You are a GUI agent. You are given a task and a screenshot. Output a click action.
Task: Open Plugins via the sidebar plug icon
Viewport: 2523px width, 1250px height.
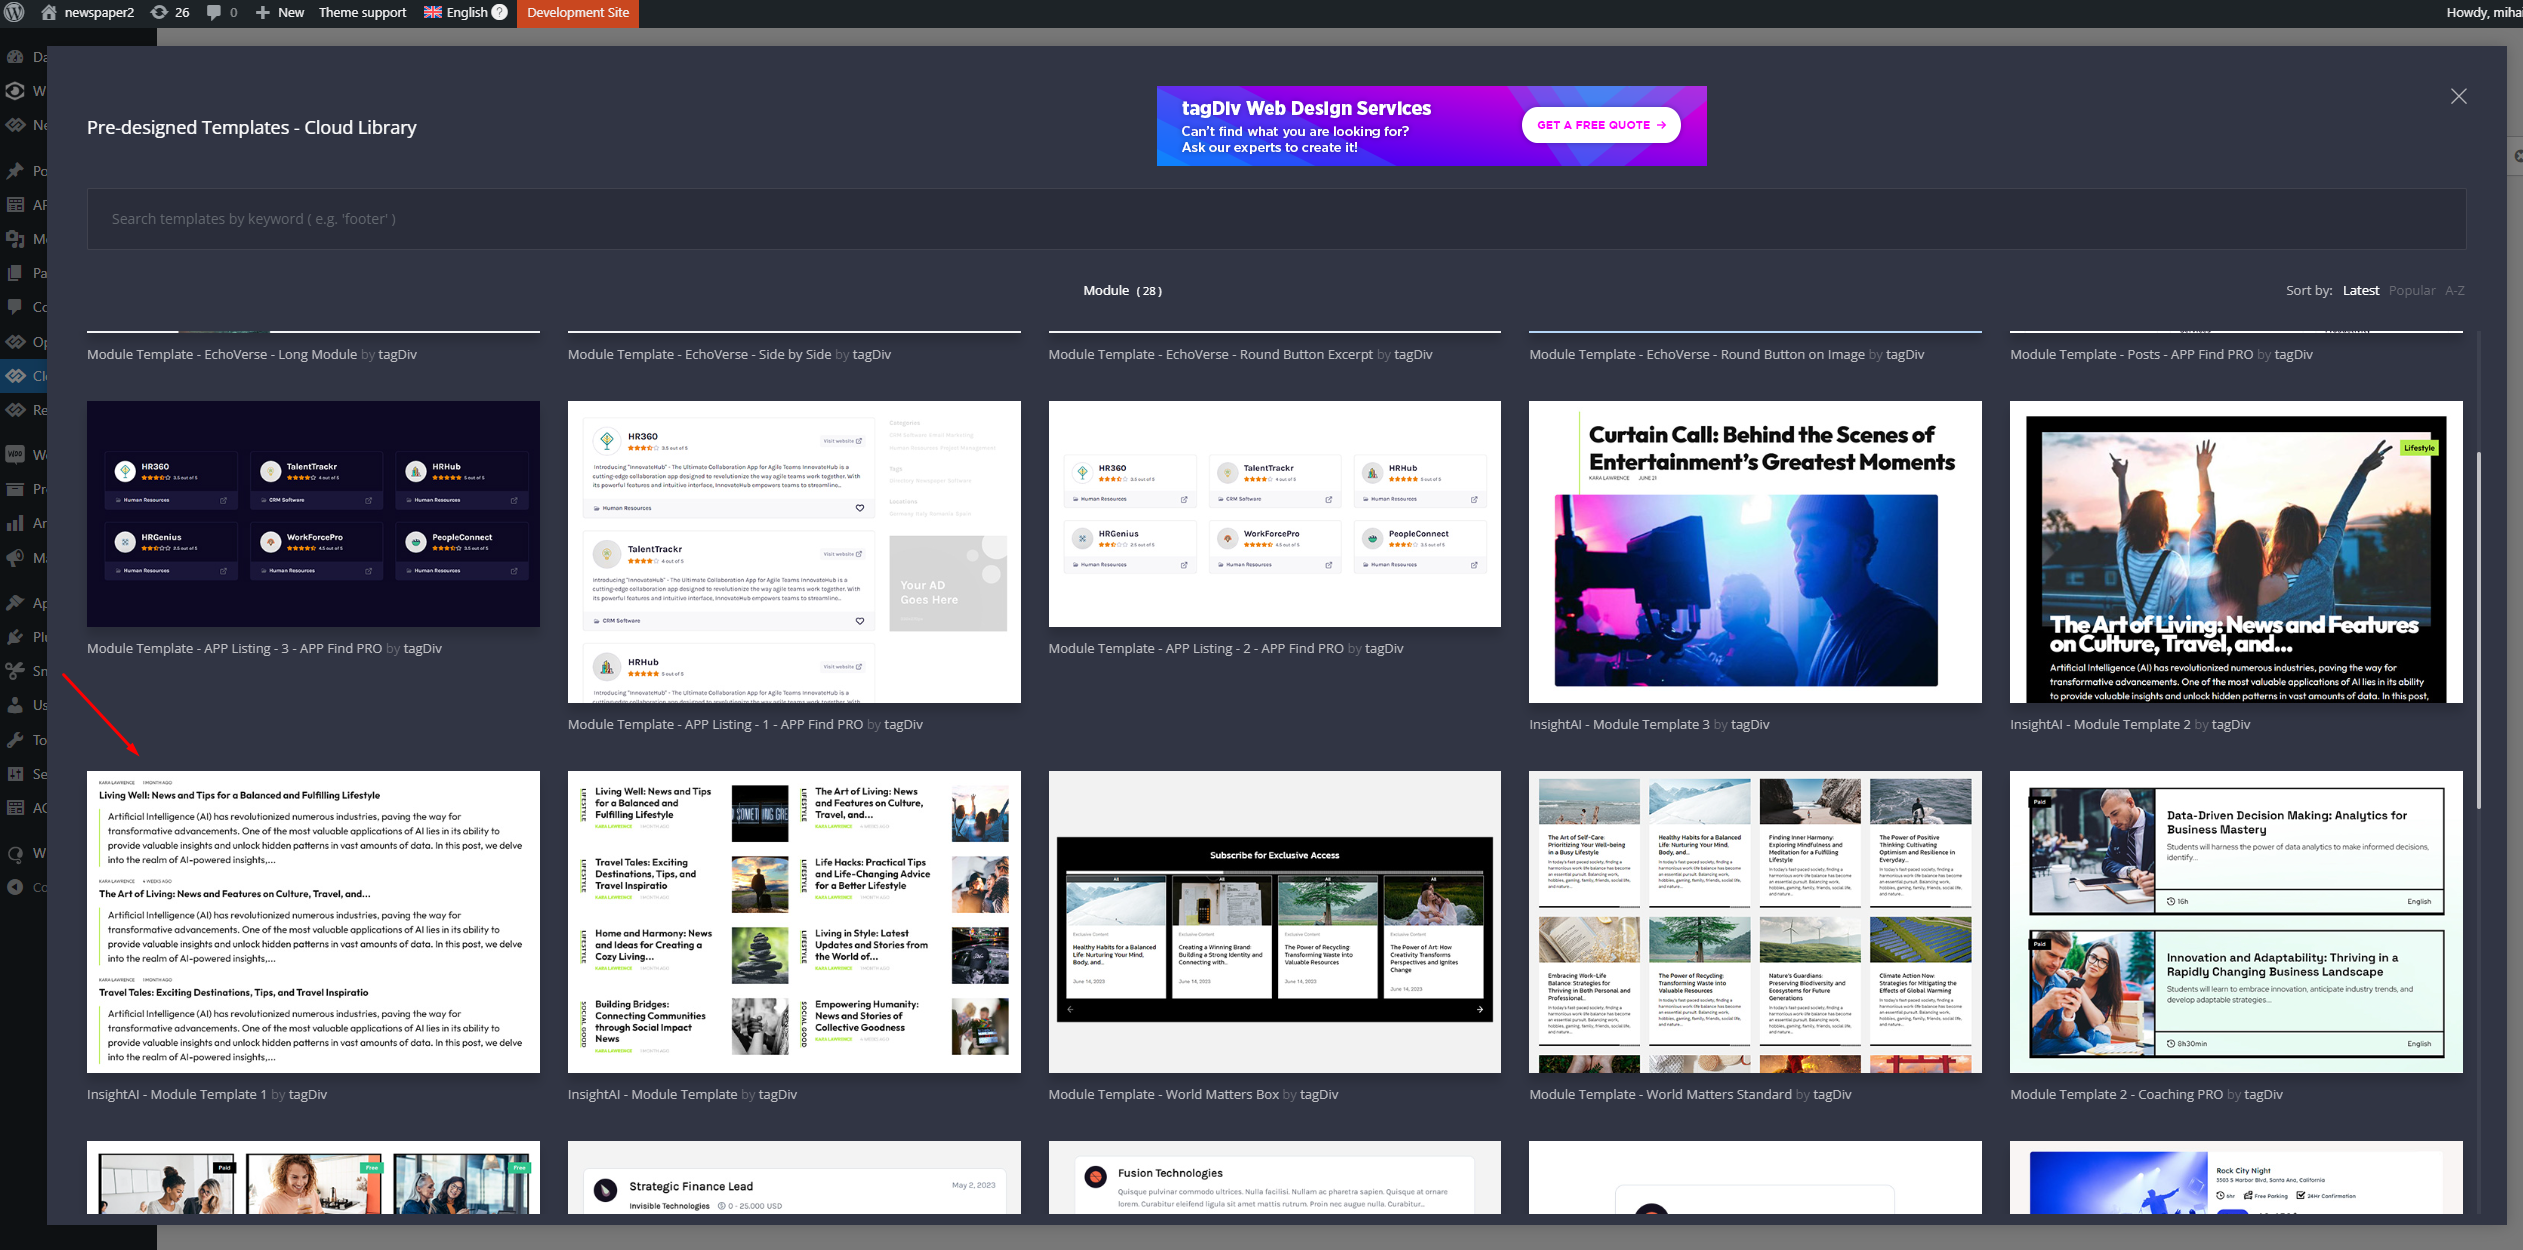[15, 637]
